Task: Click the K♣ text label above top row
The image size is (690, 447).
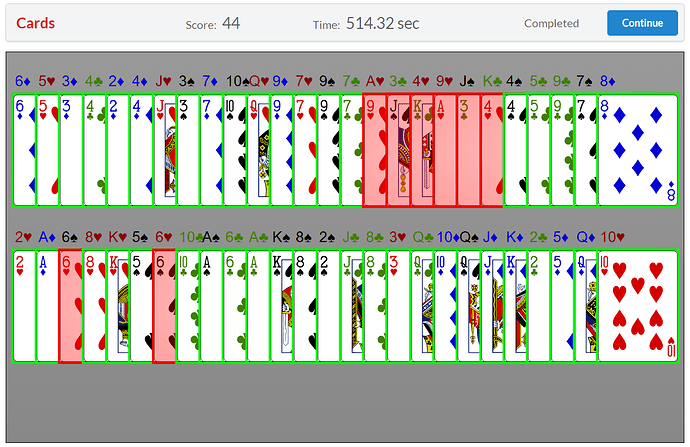Action: click(x=492, y=81)
